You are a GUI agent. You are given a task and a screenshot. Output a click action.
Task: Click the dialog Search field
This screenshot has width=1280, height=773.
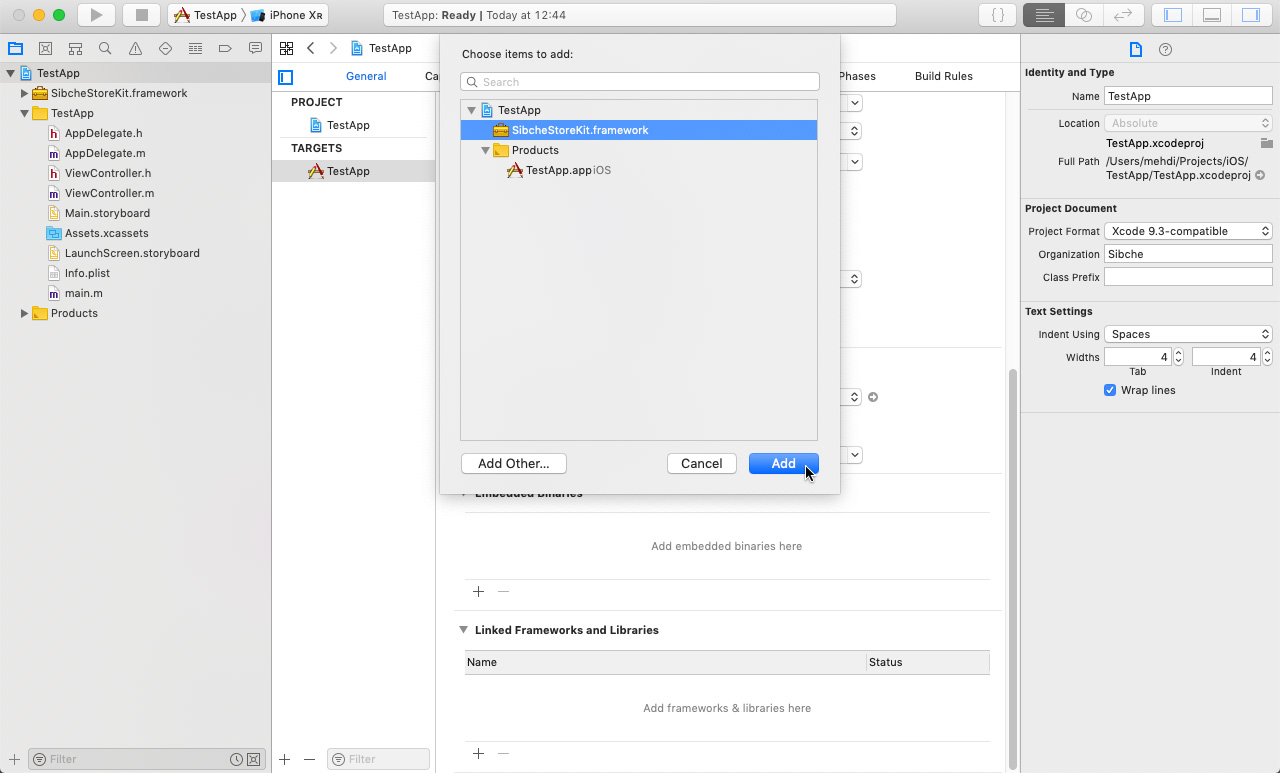coord(640,82)
